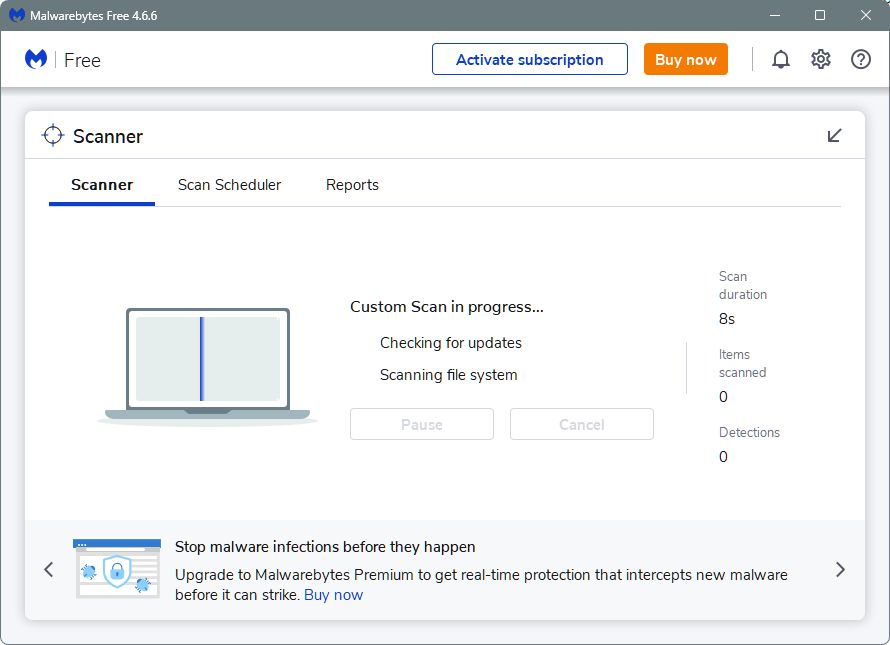
Task: Maximize the Malwarebytes window
Action: [820, 15]
